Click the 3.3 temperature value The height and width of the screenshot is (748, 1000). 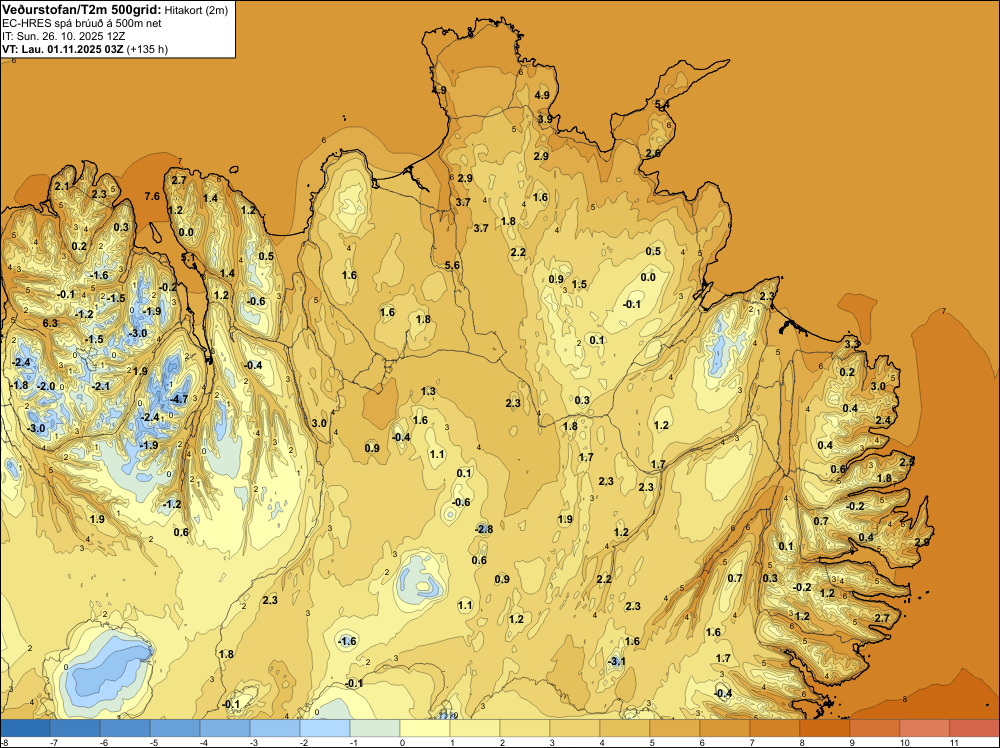[852, 344]
